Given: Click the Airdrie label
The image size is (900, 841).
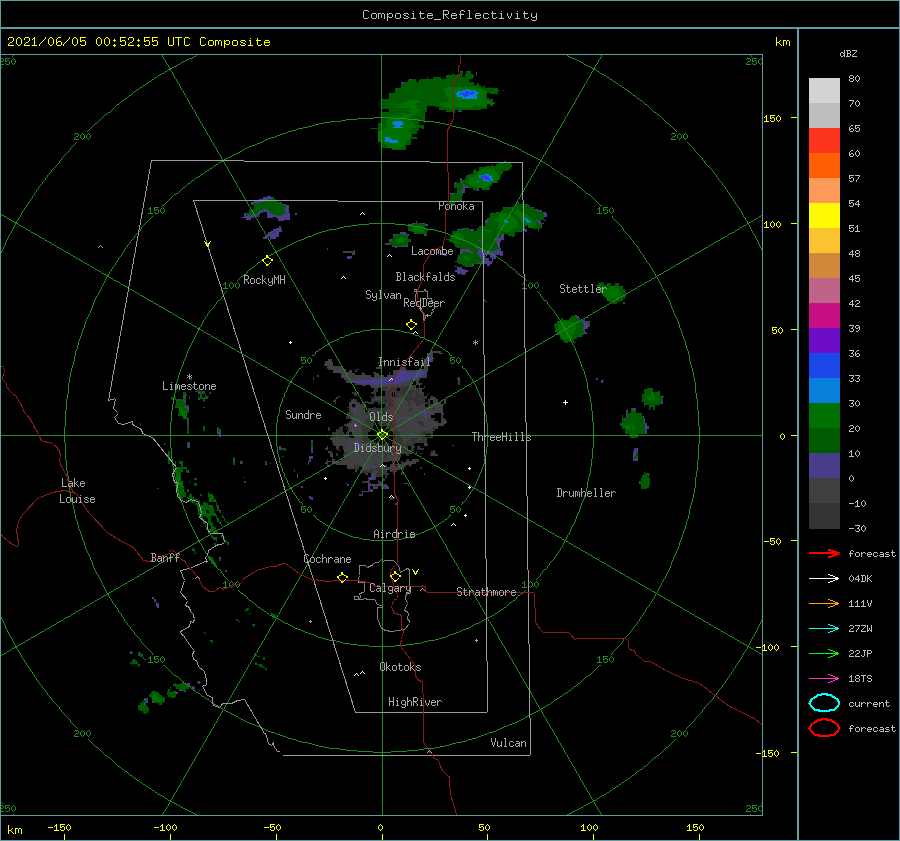Looking at the screenshot, I should [394, 534].
